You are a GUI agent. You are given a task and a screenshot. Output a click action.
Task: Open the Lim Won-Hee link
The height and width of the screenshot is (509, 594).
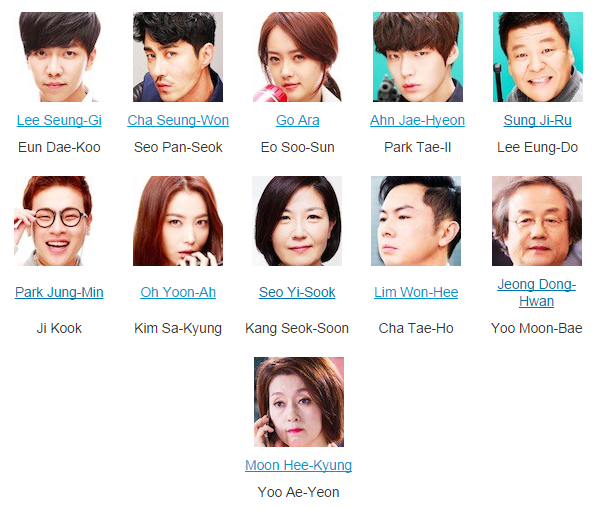(416, 292)
